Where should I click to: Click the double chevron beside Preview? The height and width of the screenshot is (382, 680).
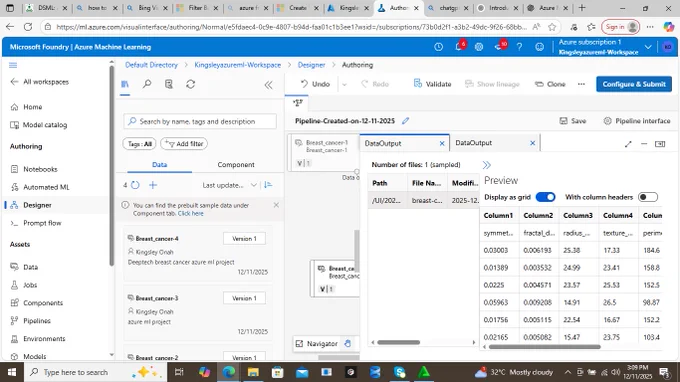pos(487,165)
